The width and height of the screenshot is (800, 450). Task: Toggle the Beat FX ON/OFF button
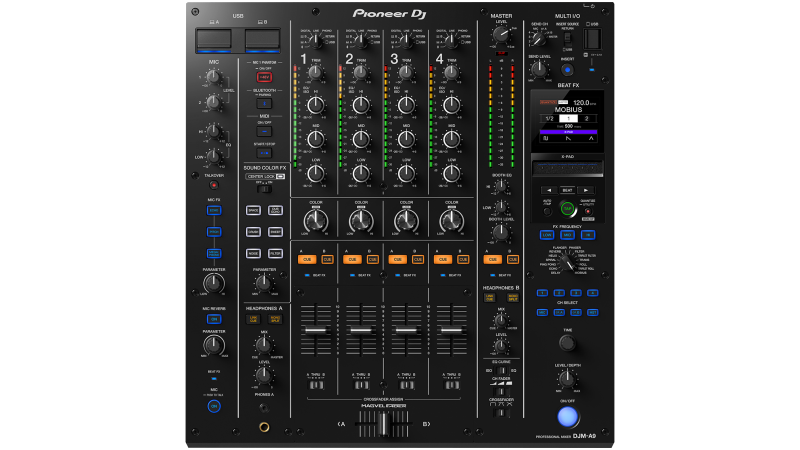point(567,414)
